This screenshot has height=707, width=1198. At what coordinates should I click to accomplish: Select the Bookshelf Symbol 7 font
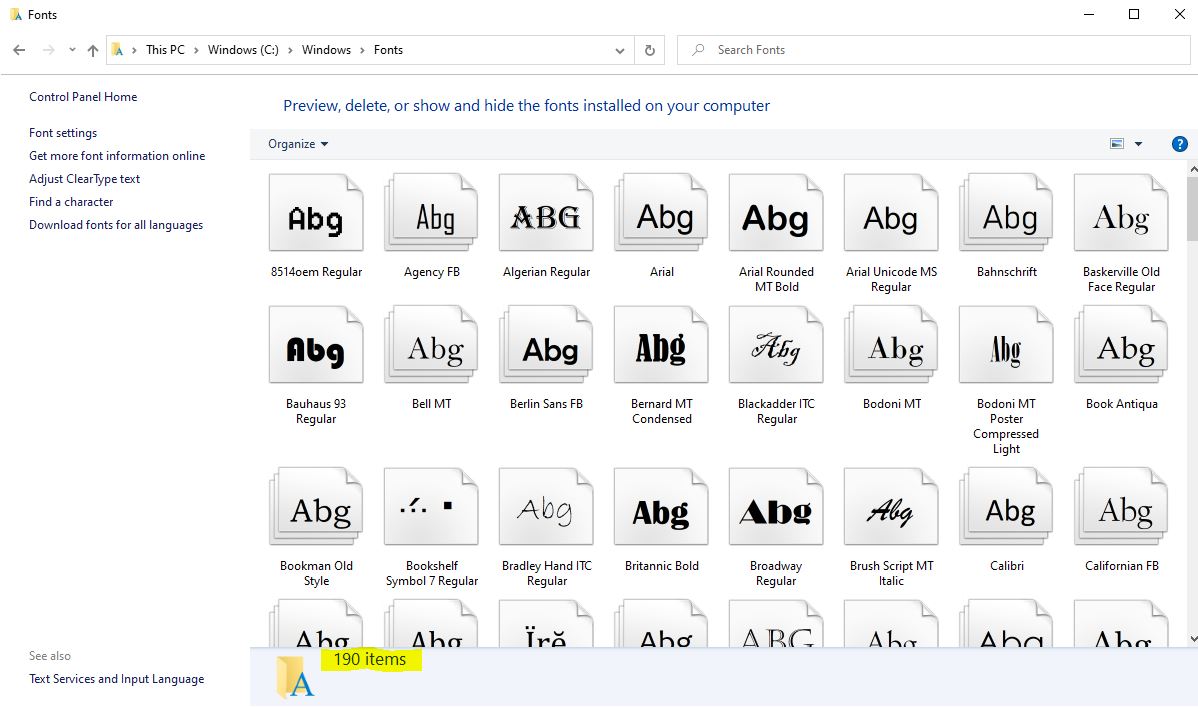[431, 510]
